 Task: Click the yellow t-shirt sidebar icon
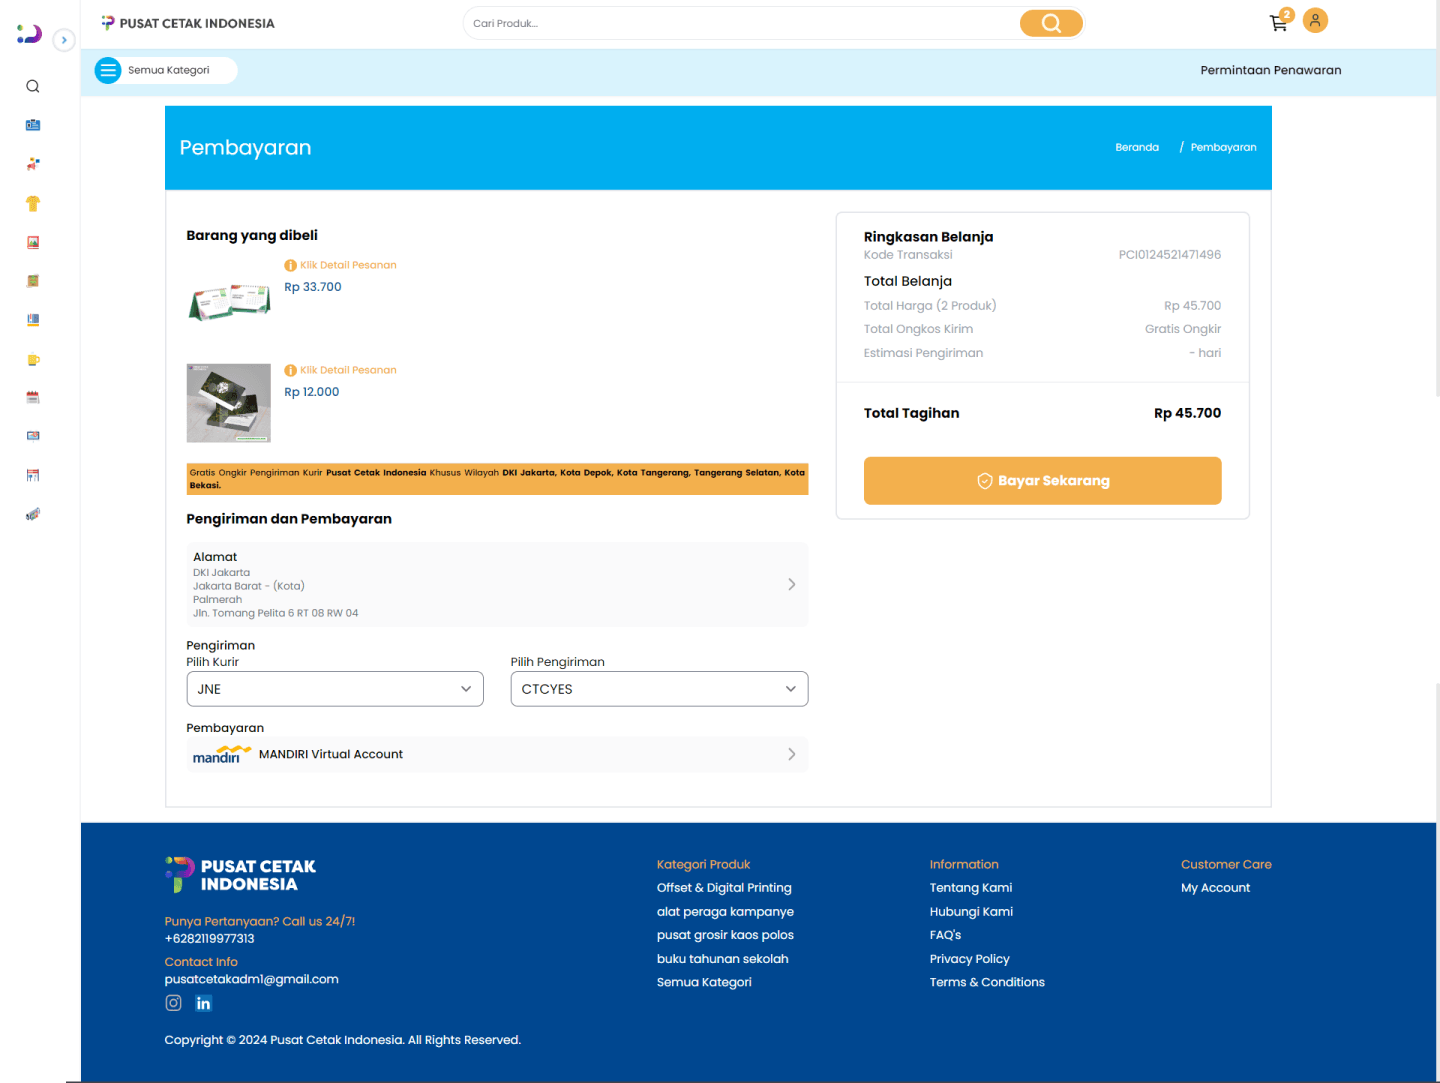click(x=33, y=204)
